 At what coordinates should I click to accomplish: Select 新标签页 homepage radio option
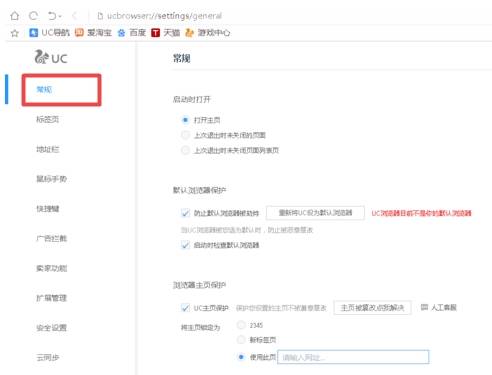241,340
